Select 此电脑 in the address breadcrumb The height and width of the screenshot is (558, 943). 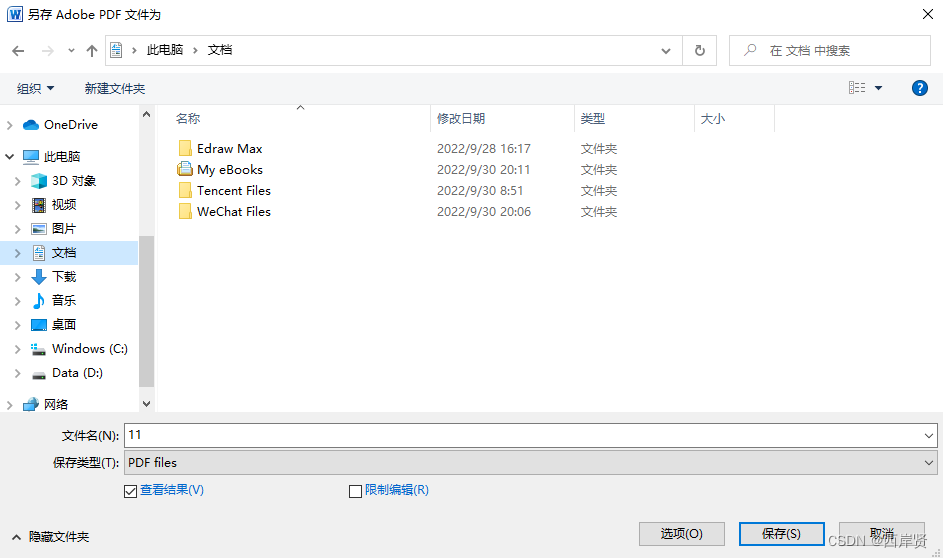click(x=165, y=50)
